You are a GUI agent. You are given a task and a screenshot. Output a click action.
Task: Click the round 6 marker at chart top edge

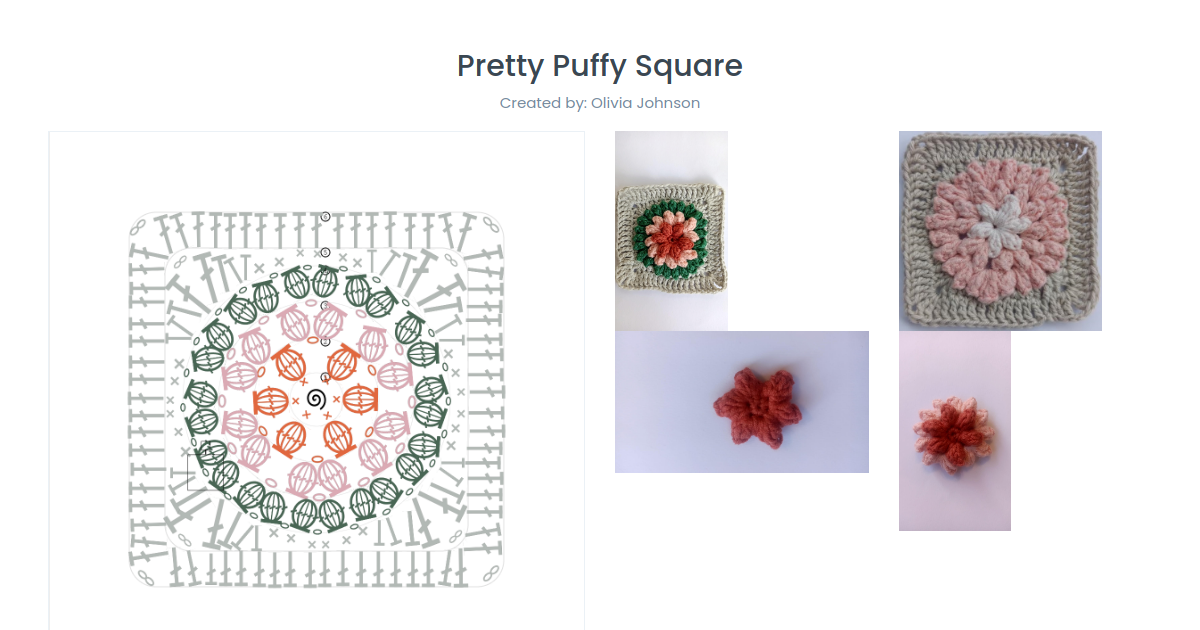pos(325,216)
